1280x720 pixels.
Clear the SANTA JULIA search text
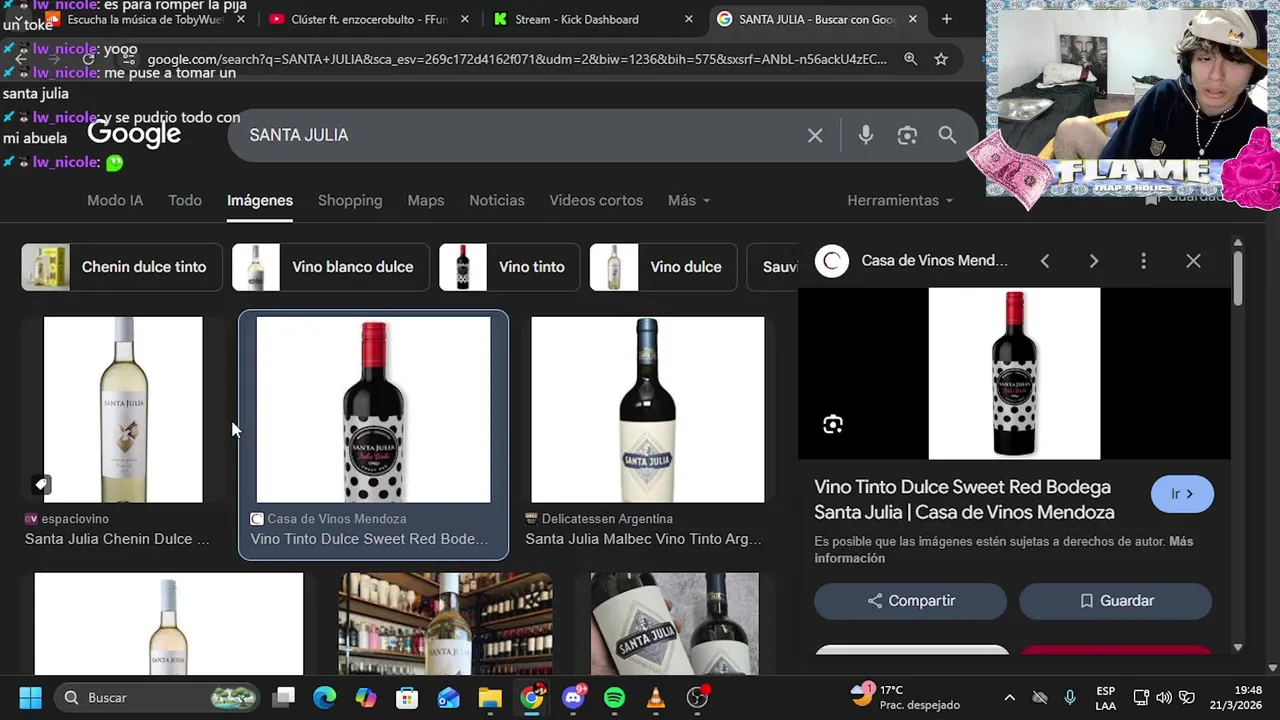point(815,135)
